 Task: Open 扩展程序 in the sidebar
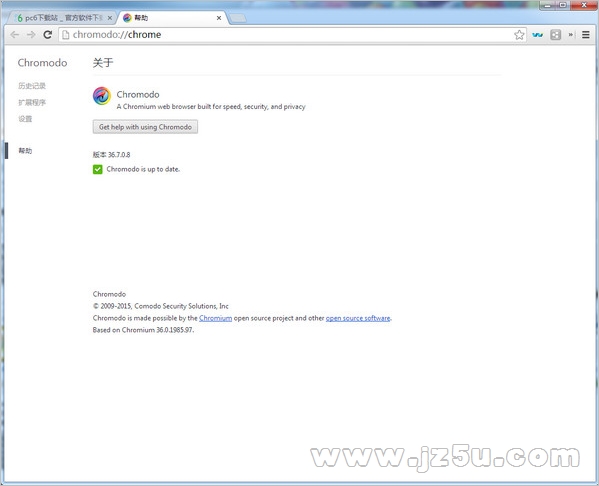pos(32,102)
